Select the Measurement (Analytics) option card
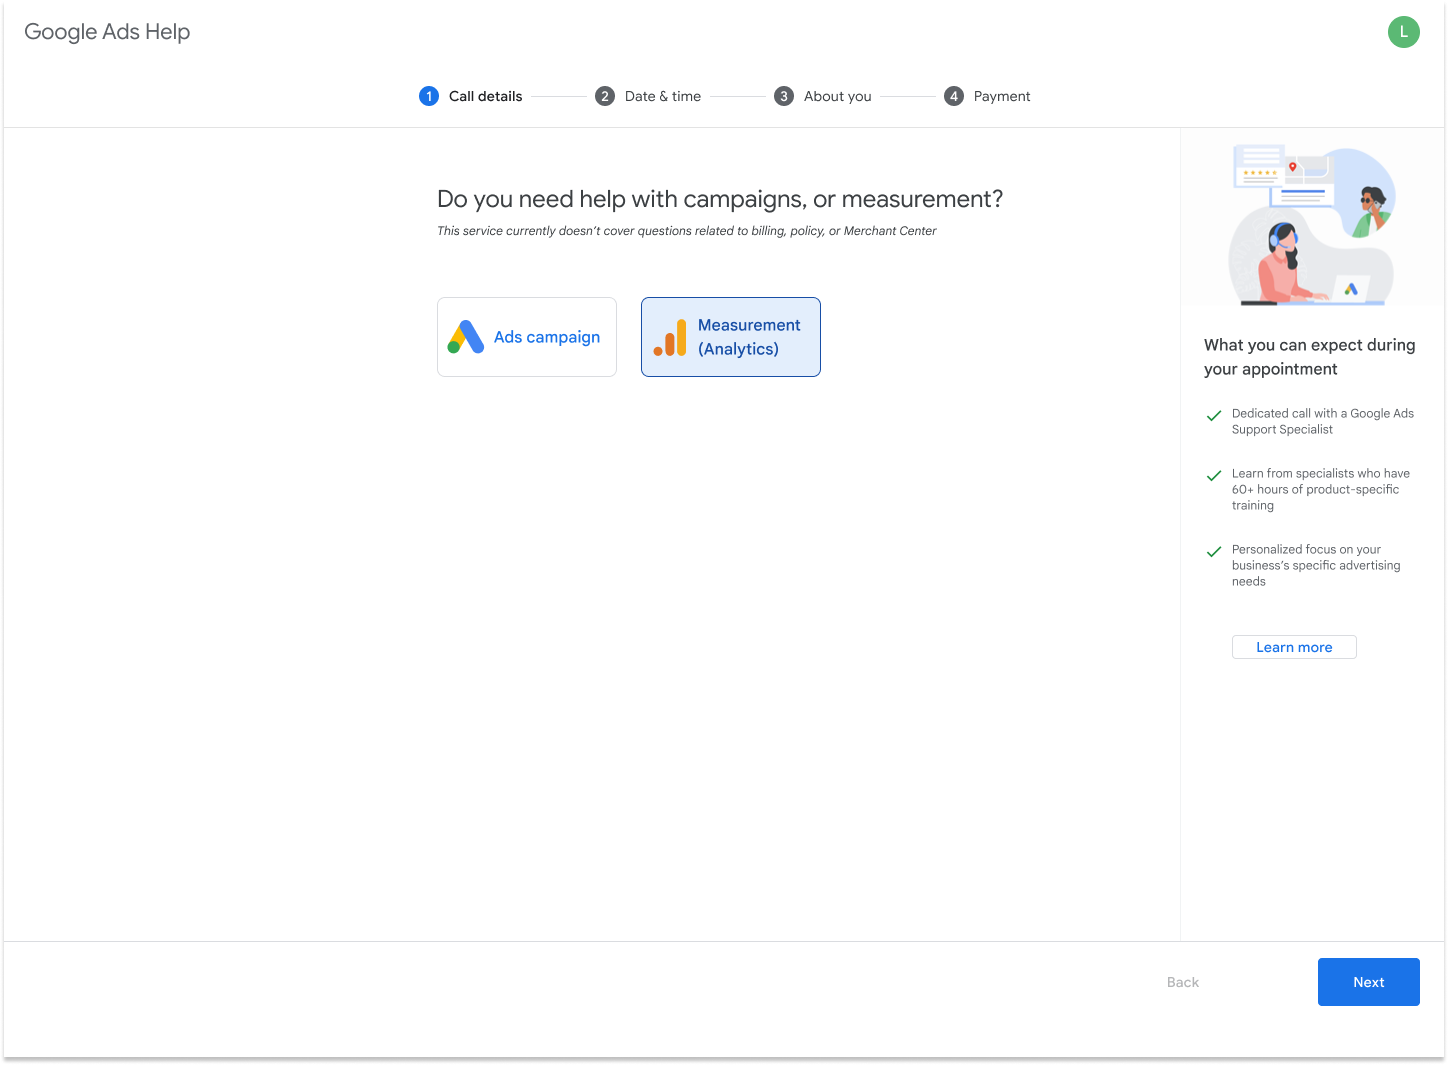 point(731,337)
